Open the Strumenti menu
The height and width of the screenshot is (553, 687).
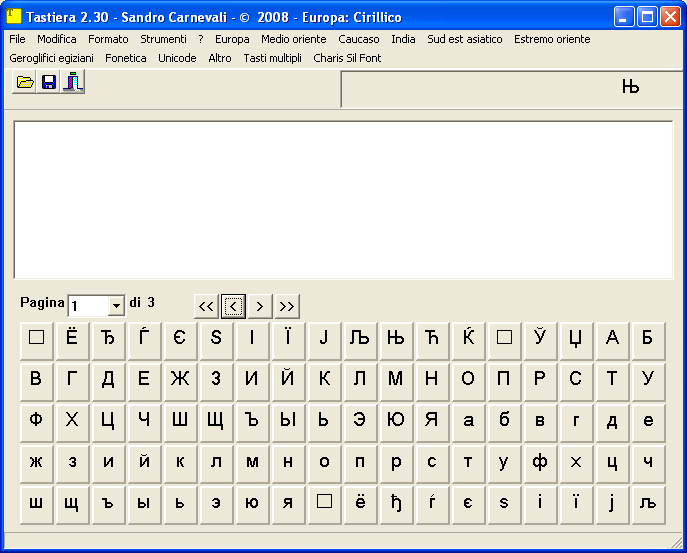163,39
